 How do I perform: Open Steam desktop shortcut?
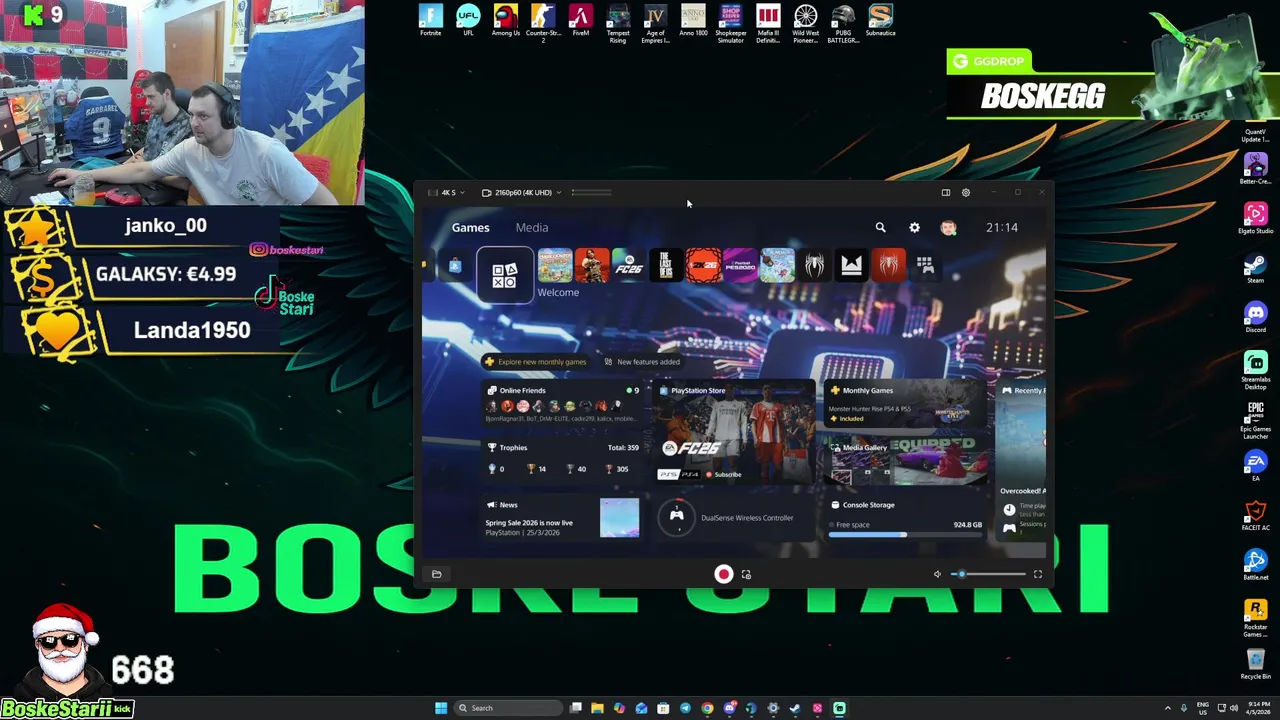pos(1255,269)
